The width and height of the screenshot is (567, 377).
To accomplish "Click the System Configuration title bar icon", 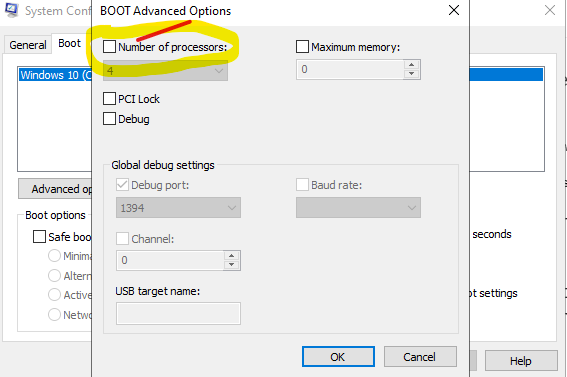I will coord(12,10).
